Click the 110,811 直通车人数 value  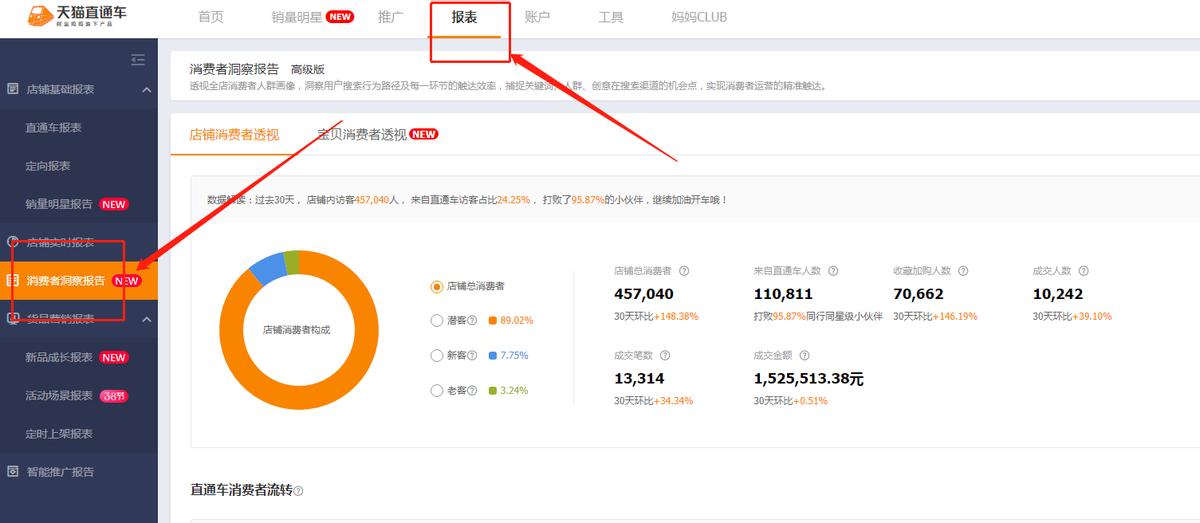point(783,294)
